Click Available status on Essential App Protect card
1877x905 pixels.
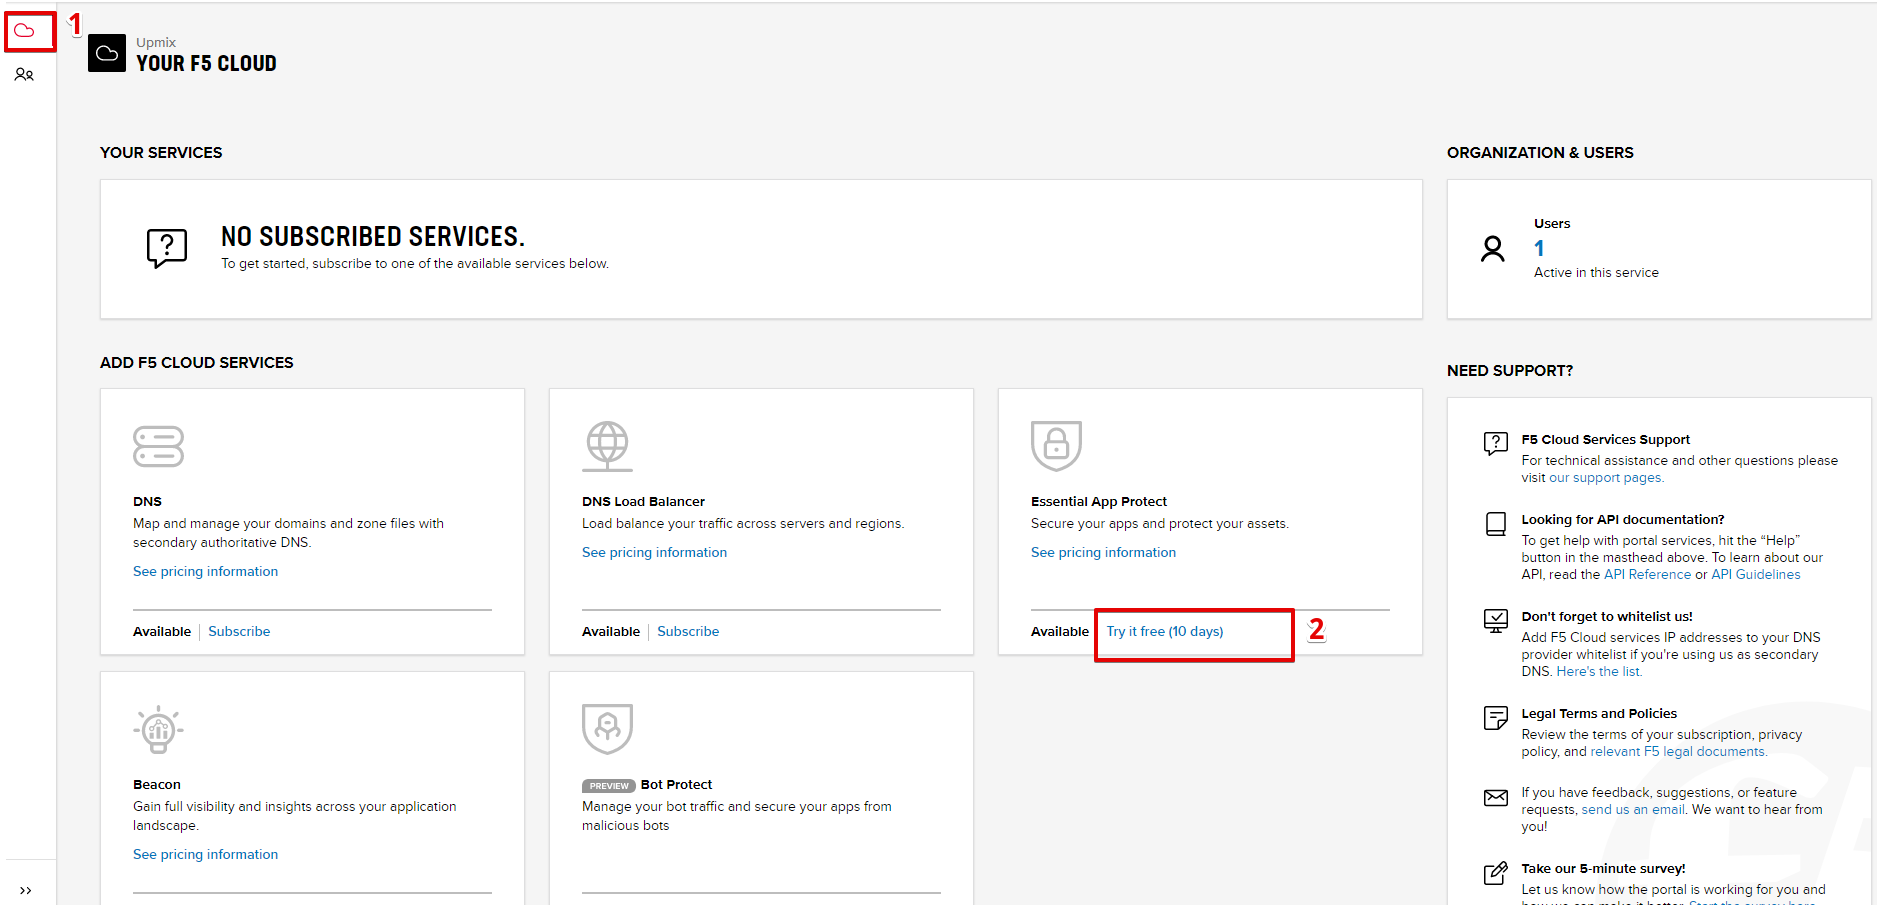click(x=1060, y=631)
